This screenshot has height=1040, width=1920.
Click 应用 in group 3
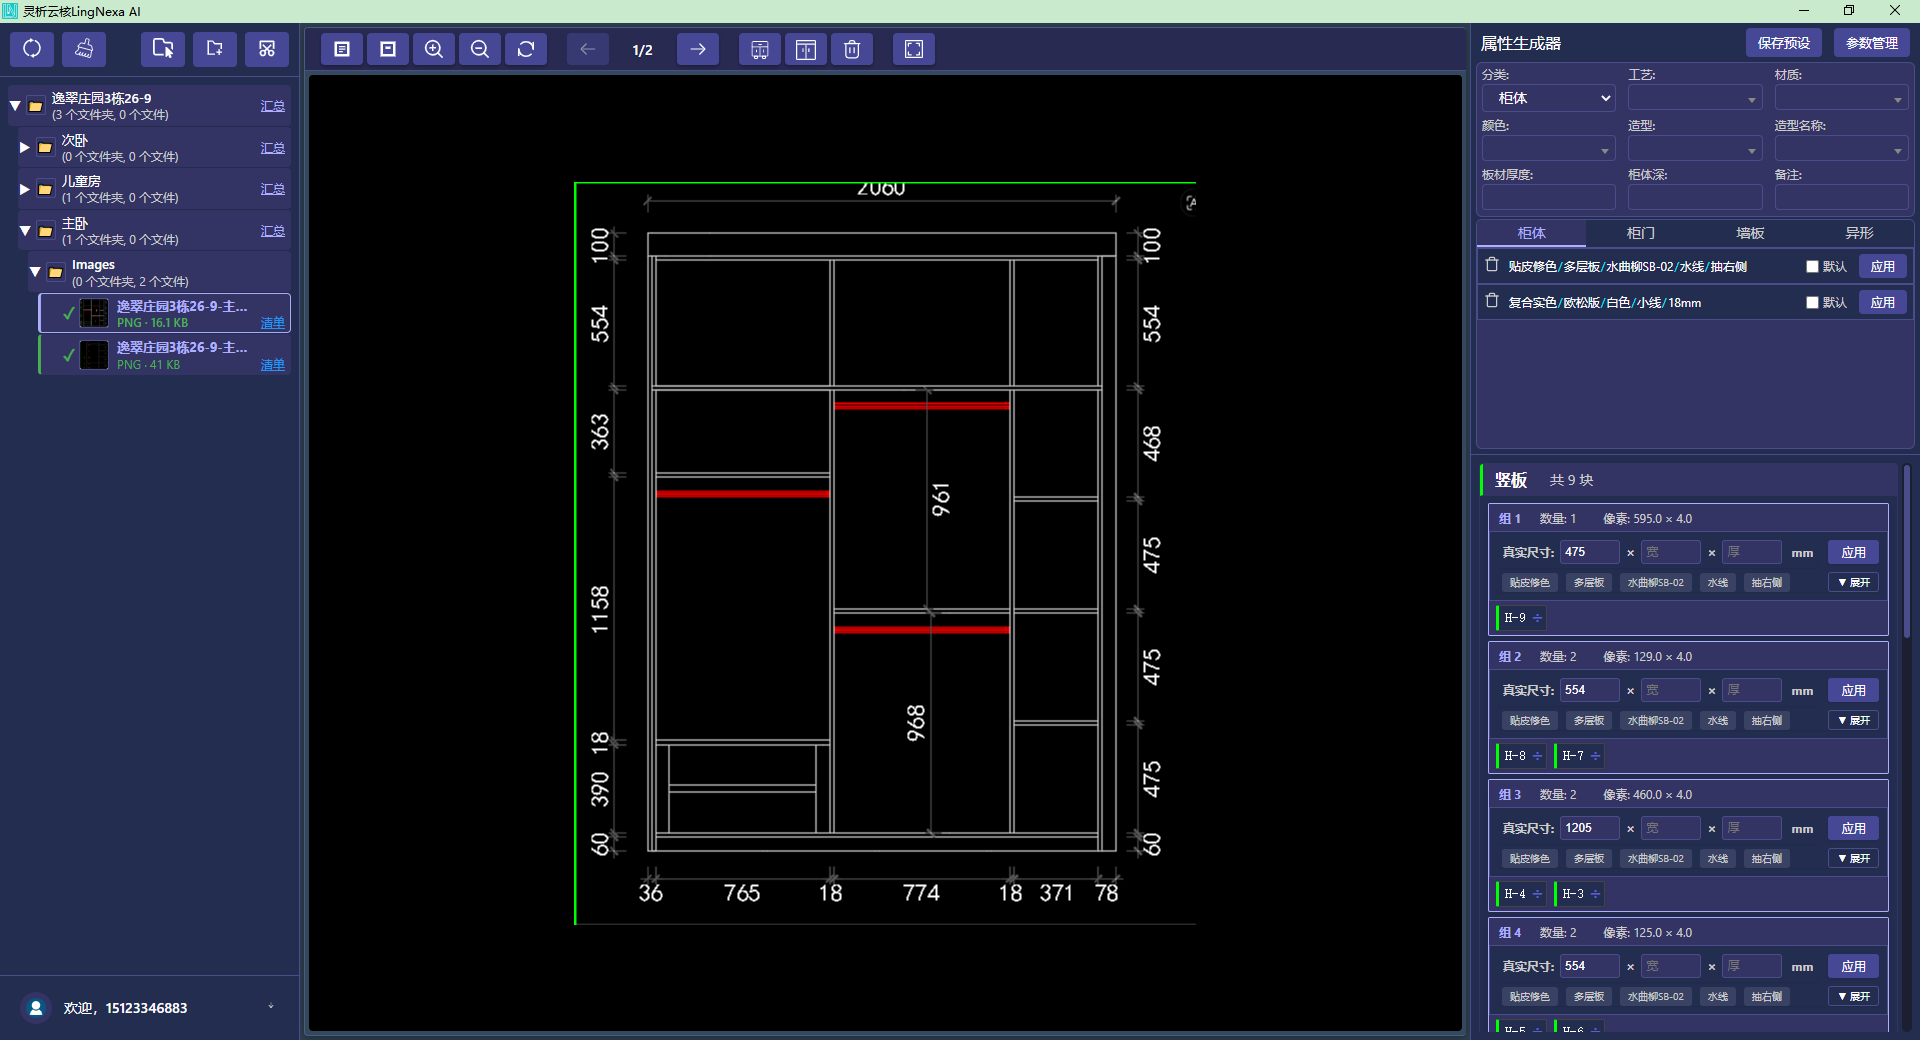click(1854, 829)
